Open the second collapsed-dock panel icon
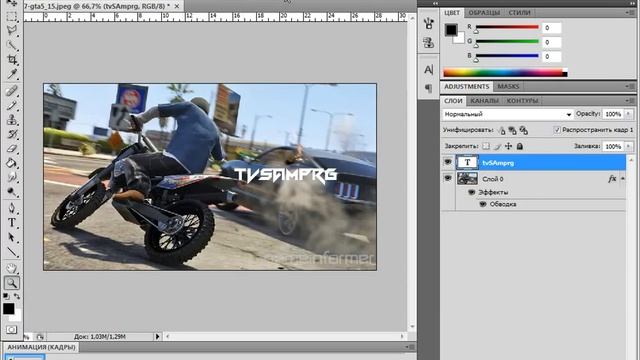This screenshot has height=360, width=640. coord(428,42)
